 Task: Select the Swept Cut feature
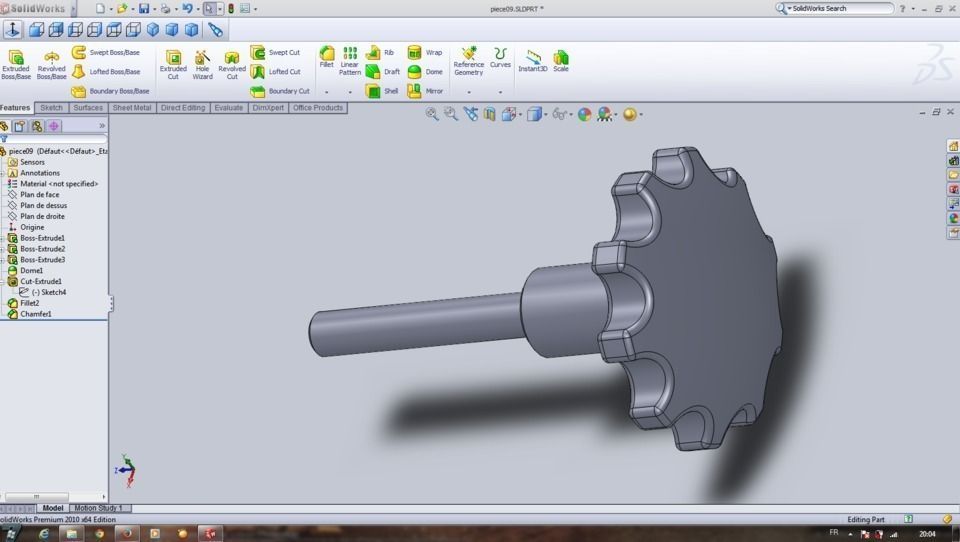coord(275,53)
